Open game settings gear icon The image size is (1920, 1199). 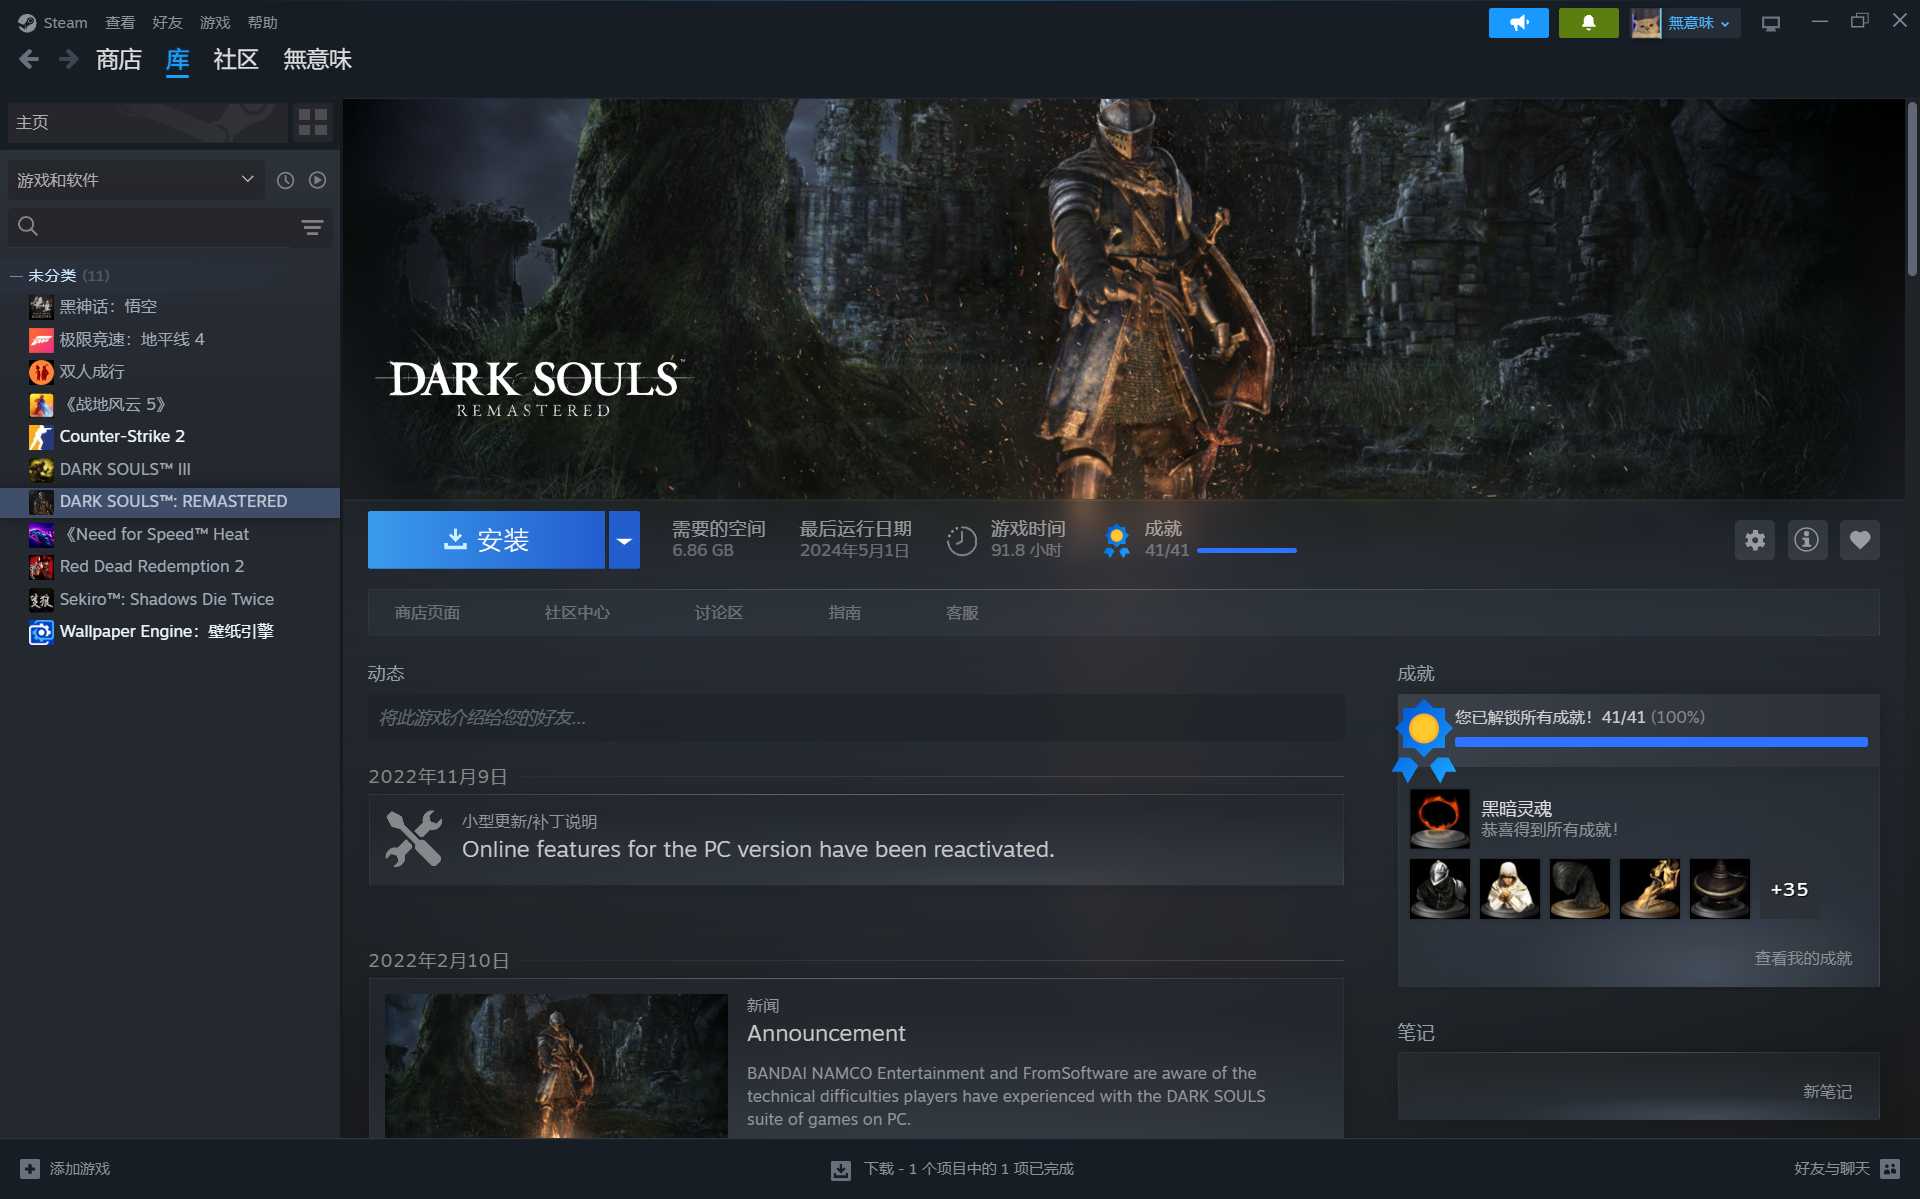[1754, 540]
